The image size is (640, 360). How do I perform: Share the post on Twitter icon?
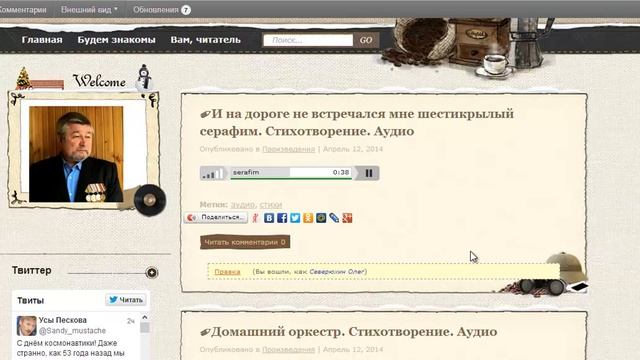(x=295, y=218)
